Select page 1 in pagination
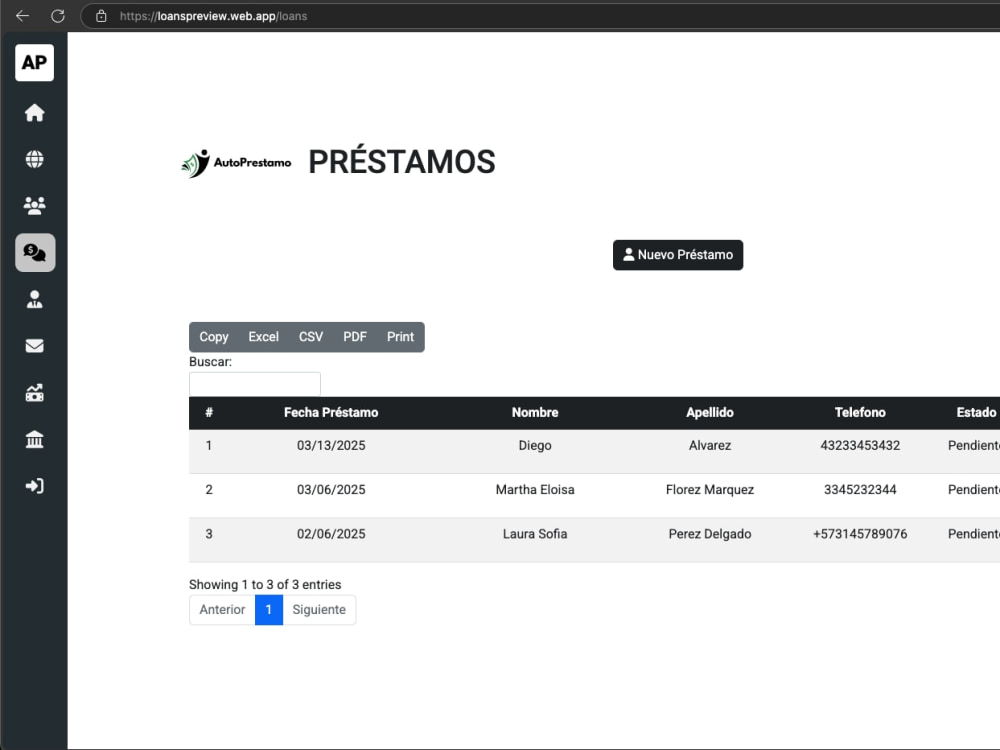 click(x=268, y=610)
